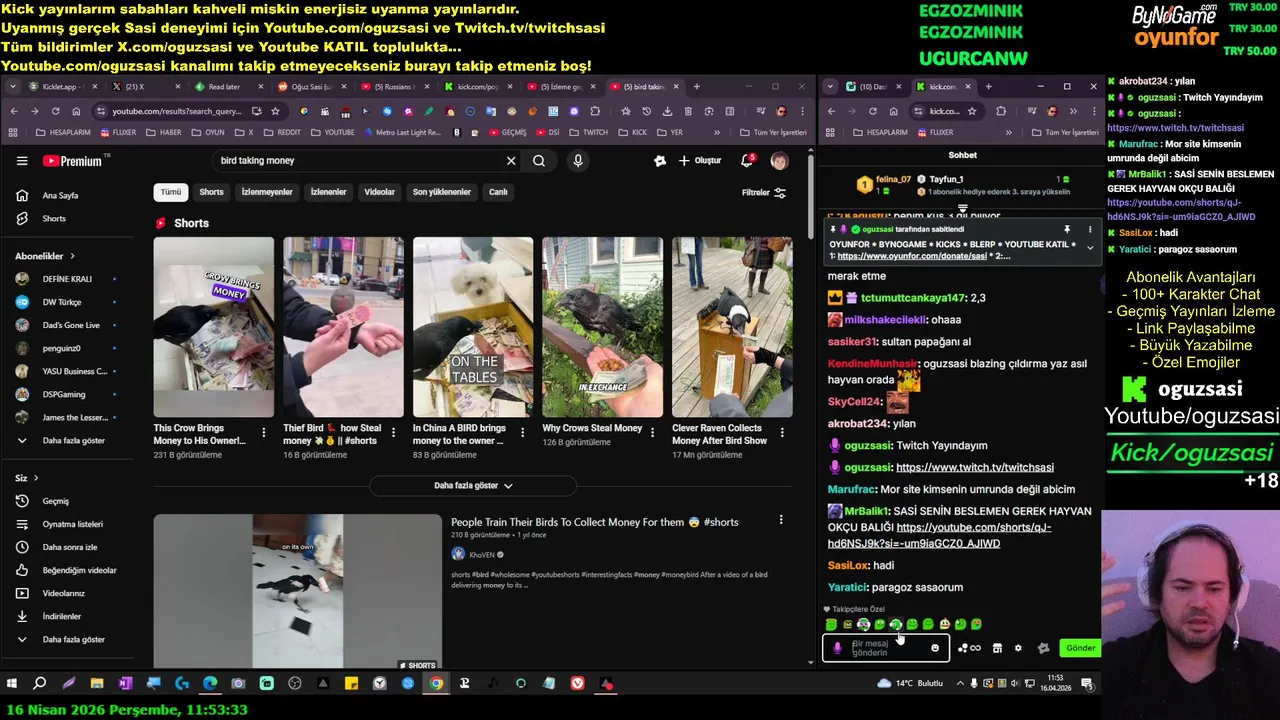Open the Windows notification center
The image size is (1280, 720).
pos(1087,684)
